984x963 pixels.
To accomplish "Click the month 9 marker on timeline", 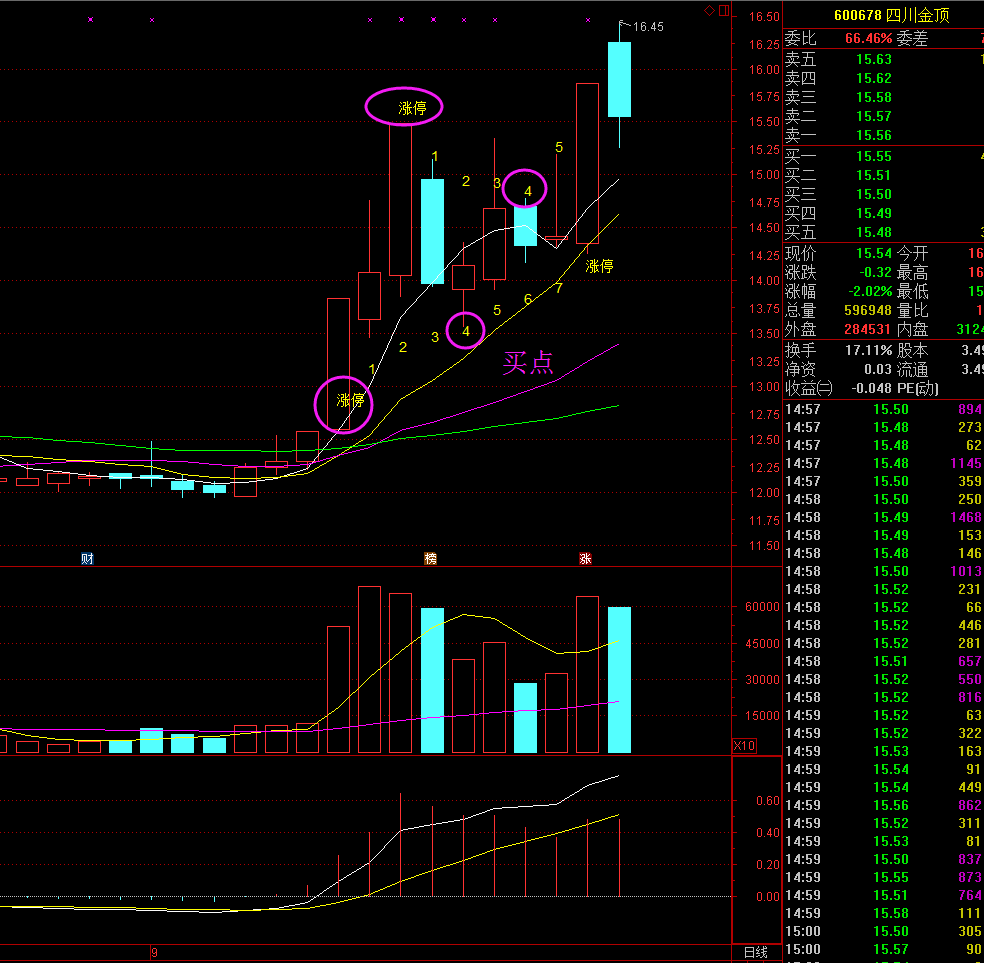I will [x=154, y=952].
